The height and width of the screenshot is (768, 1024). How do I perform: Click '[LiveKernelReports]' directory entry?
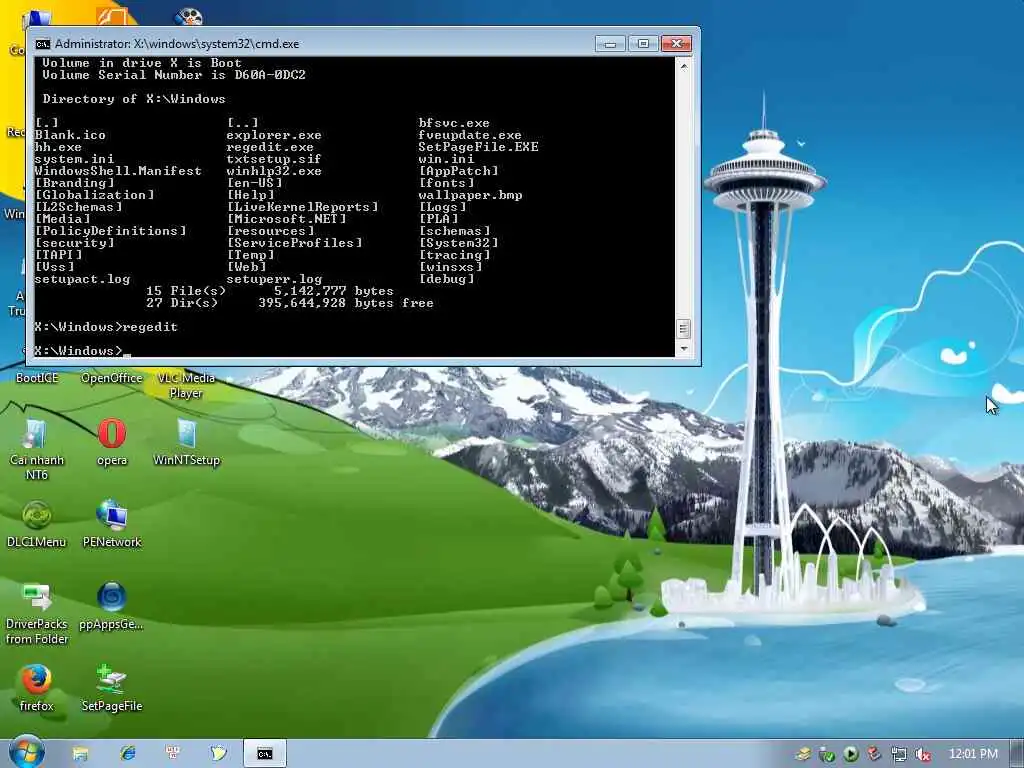point(302,207)
